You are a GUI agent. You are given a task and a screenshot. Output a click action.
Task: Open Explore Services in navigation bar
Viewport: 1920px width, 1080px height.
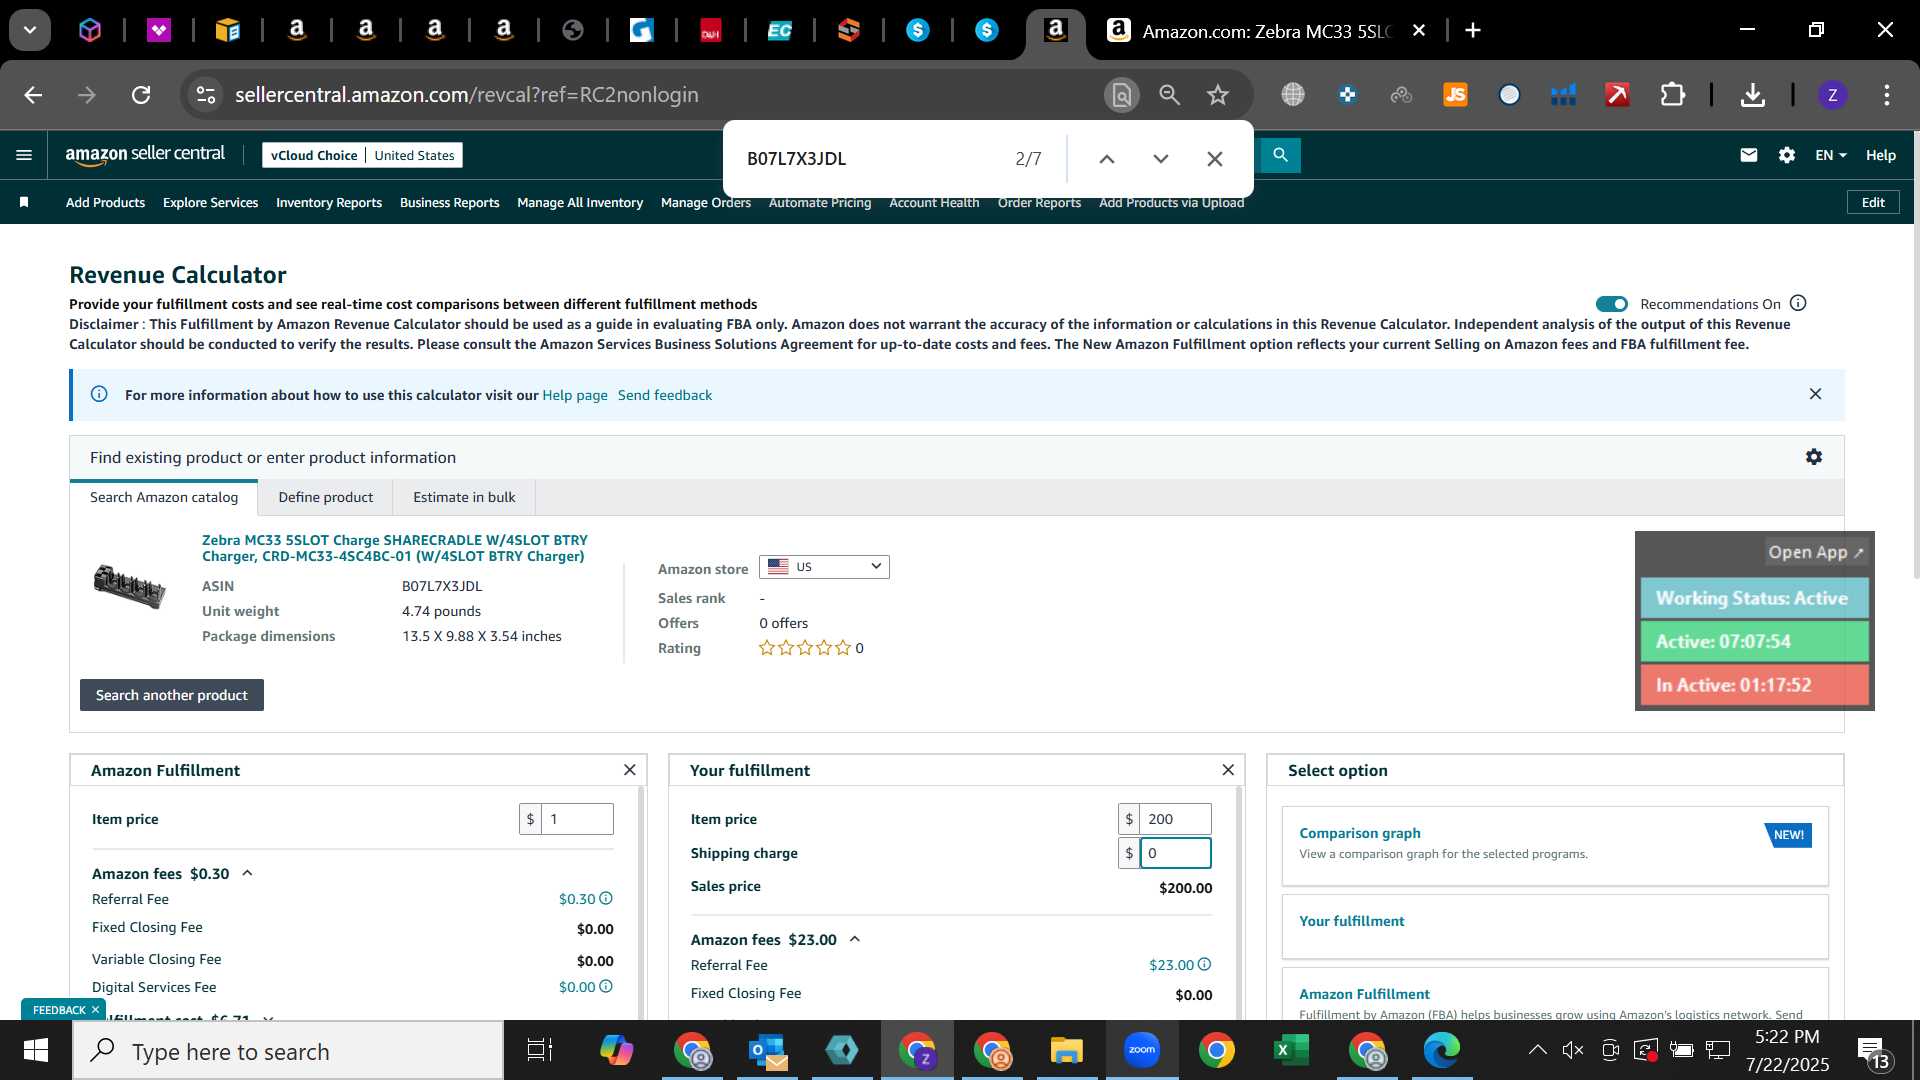210,202
